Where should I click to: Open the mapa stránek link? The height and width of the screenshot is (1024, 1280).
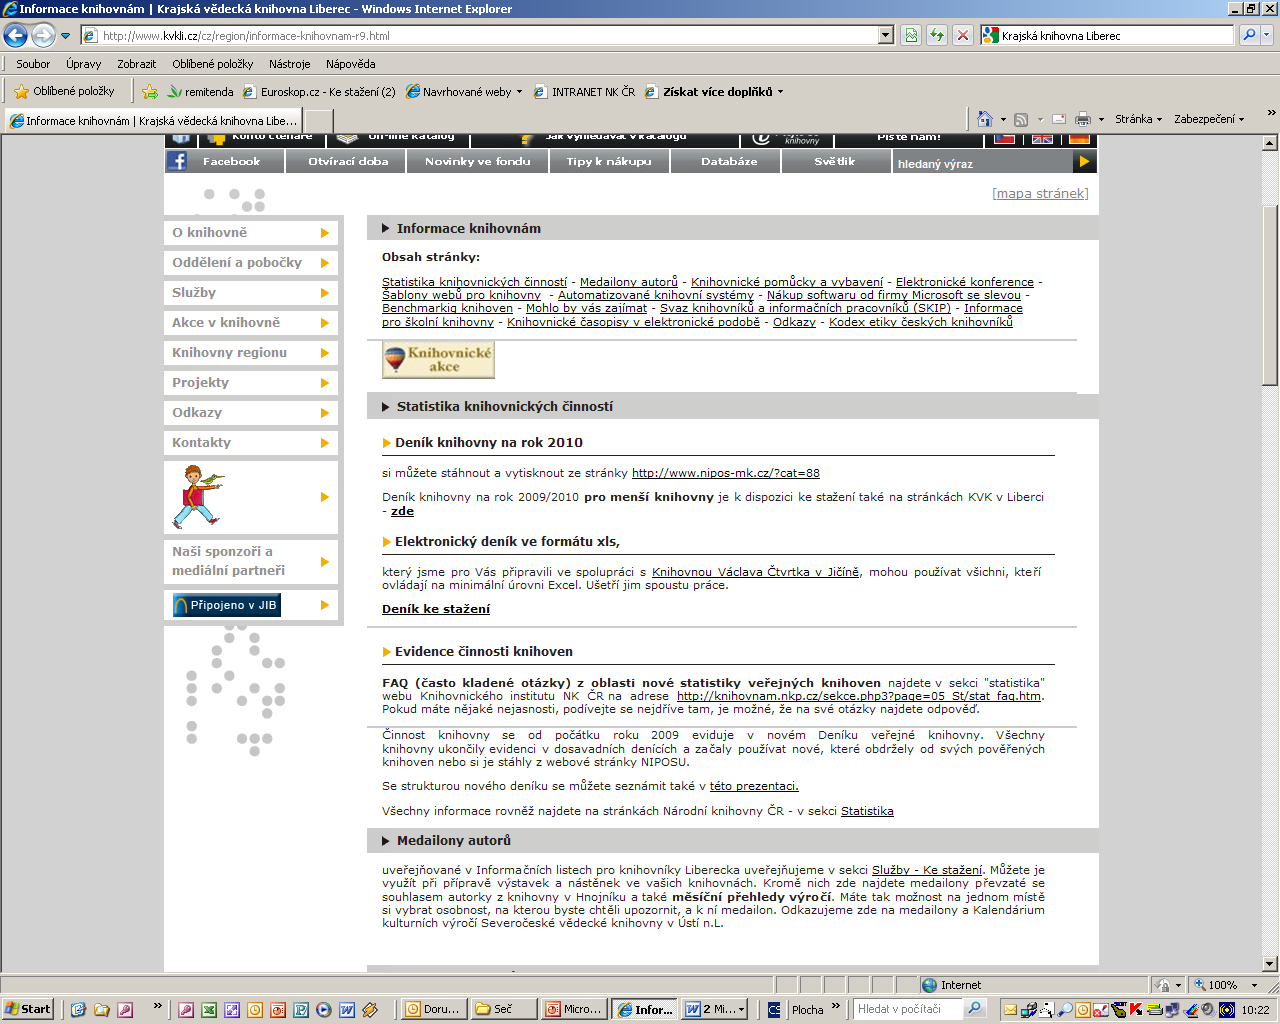point(1040,193)
